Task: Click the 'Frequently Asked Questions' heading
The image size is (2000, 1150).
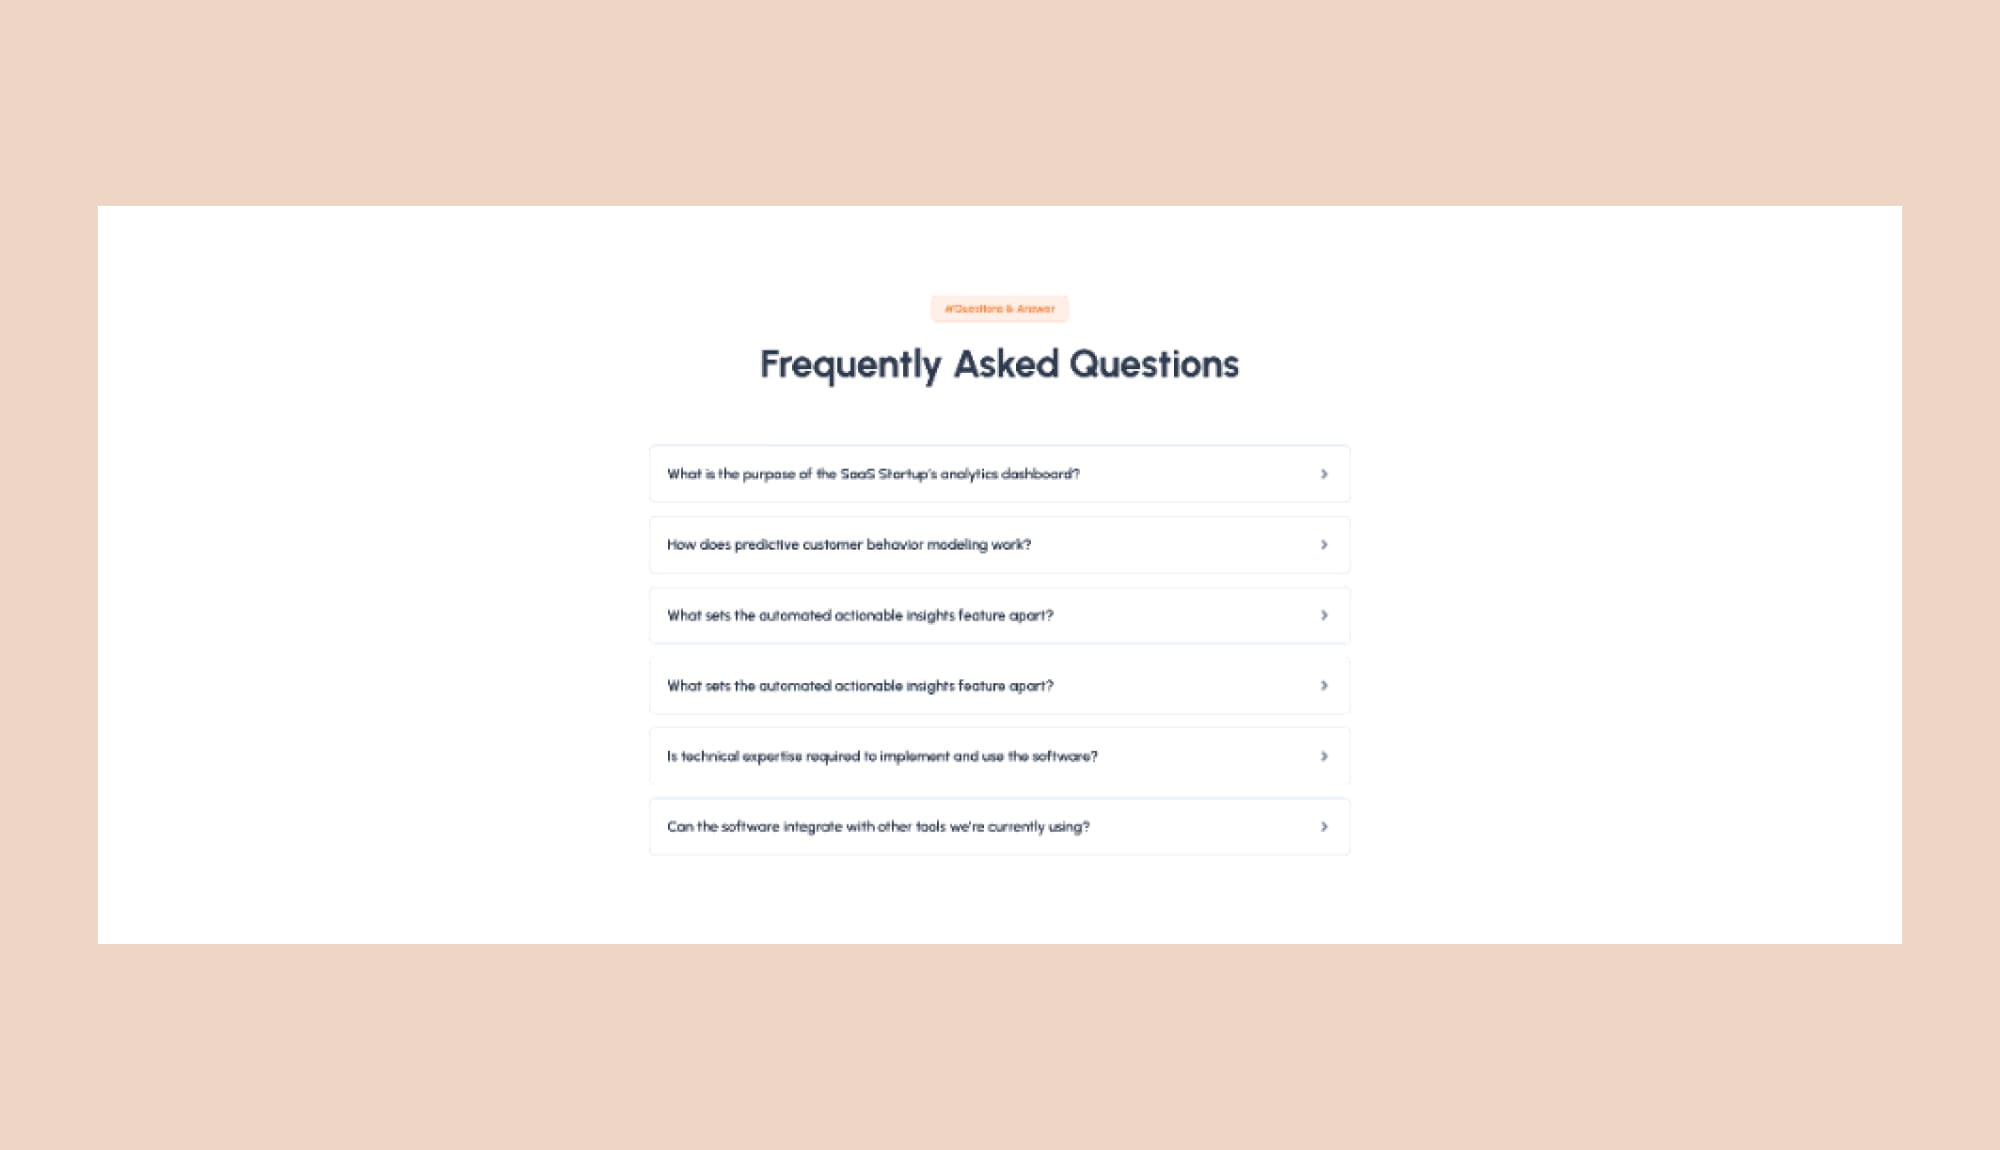Action: coord(999,364)
